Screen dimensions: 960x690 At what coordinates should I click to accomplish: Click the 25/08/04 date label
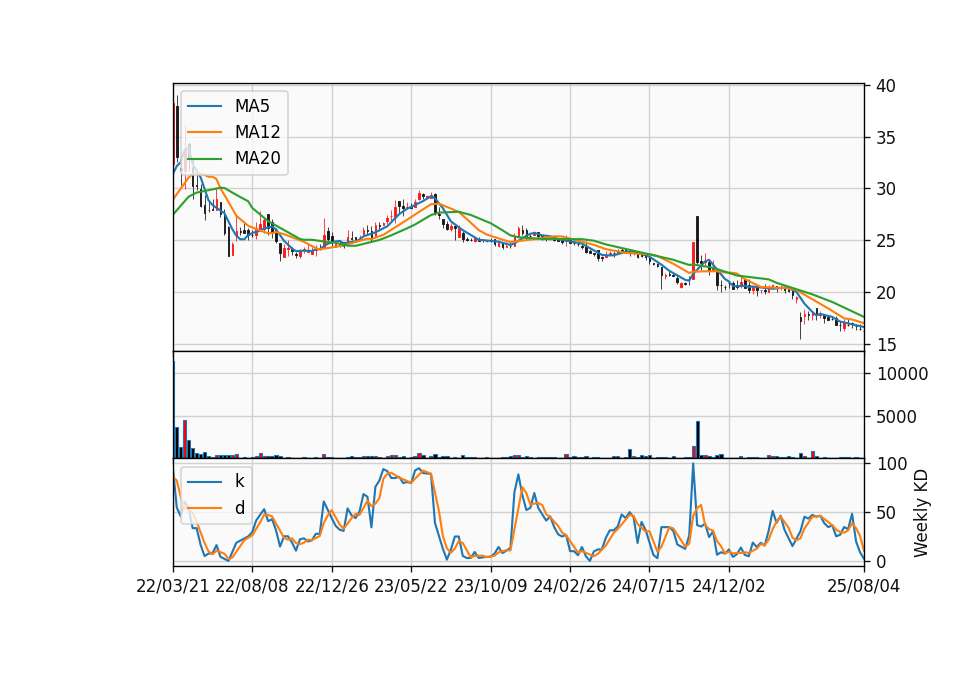click(863, 587)
